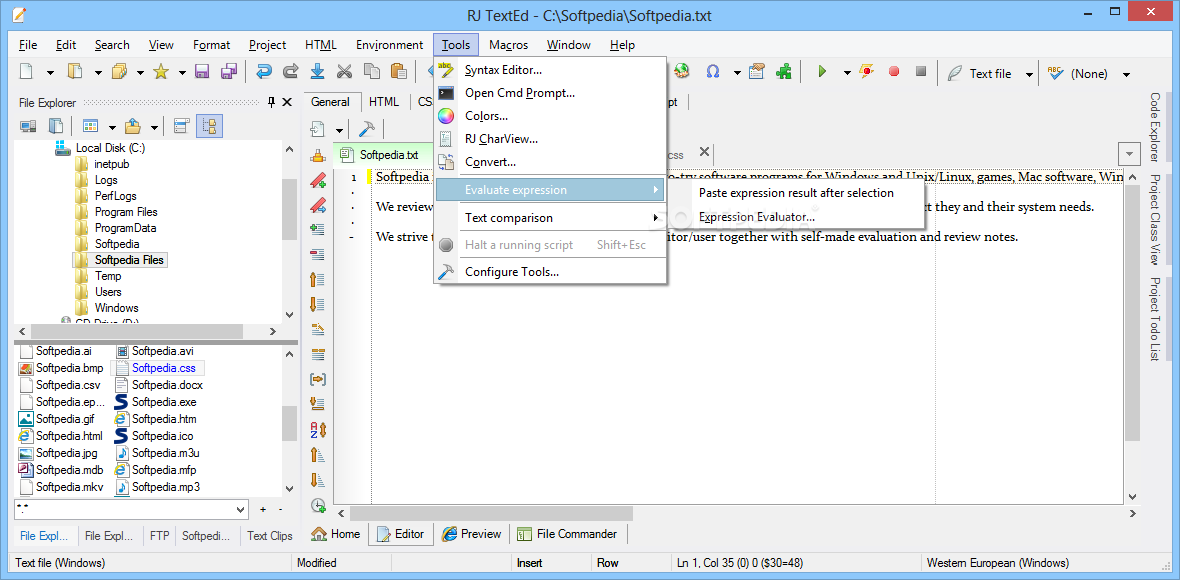
Task: Click the clock icon at bottom of editor sidebar
Action: point(318,506)
